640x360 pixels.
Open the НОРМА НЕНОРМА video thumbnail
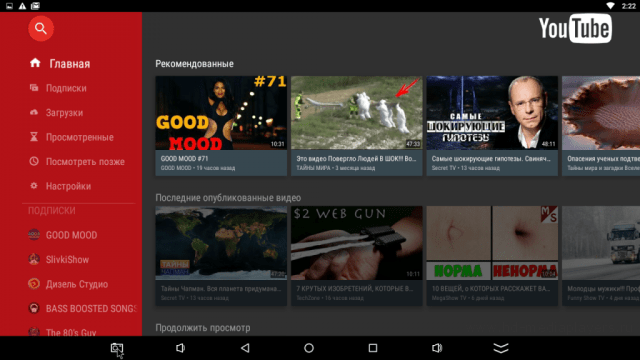point(492,243)
